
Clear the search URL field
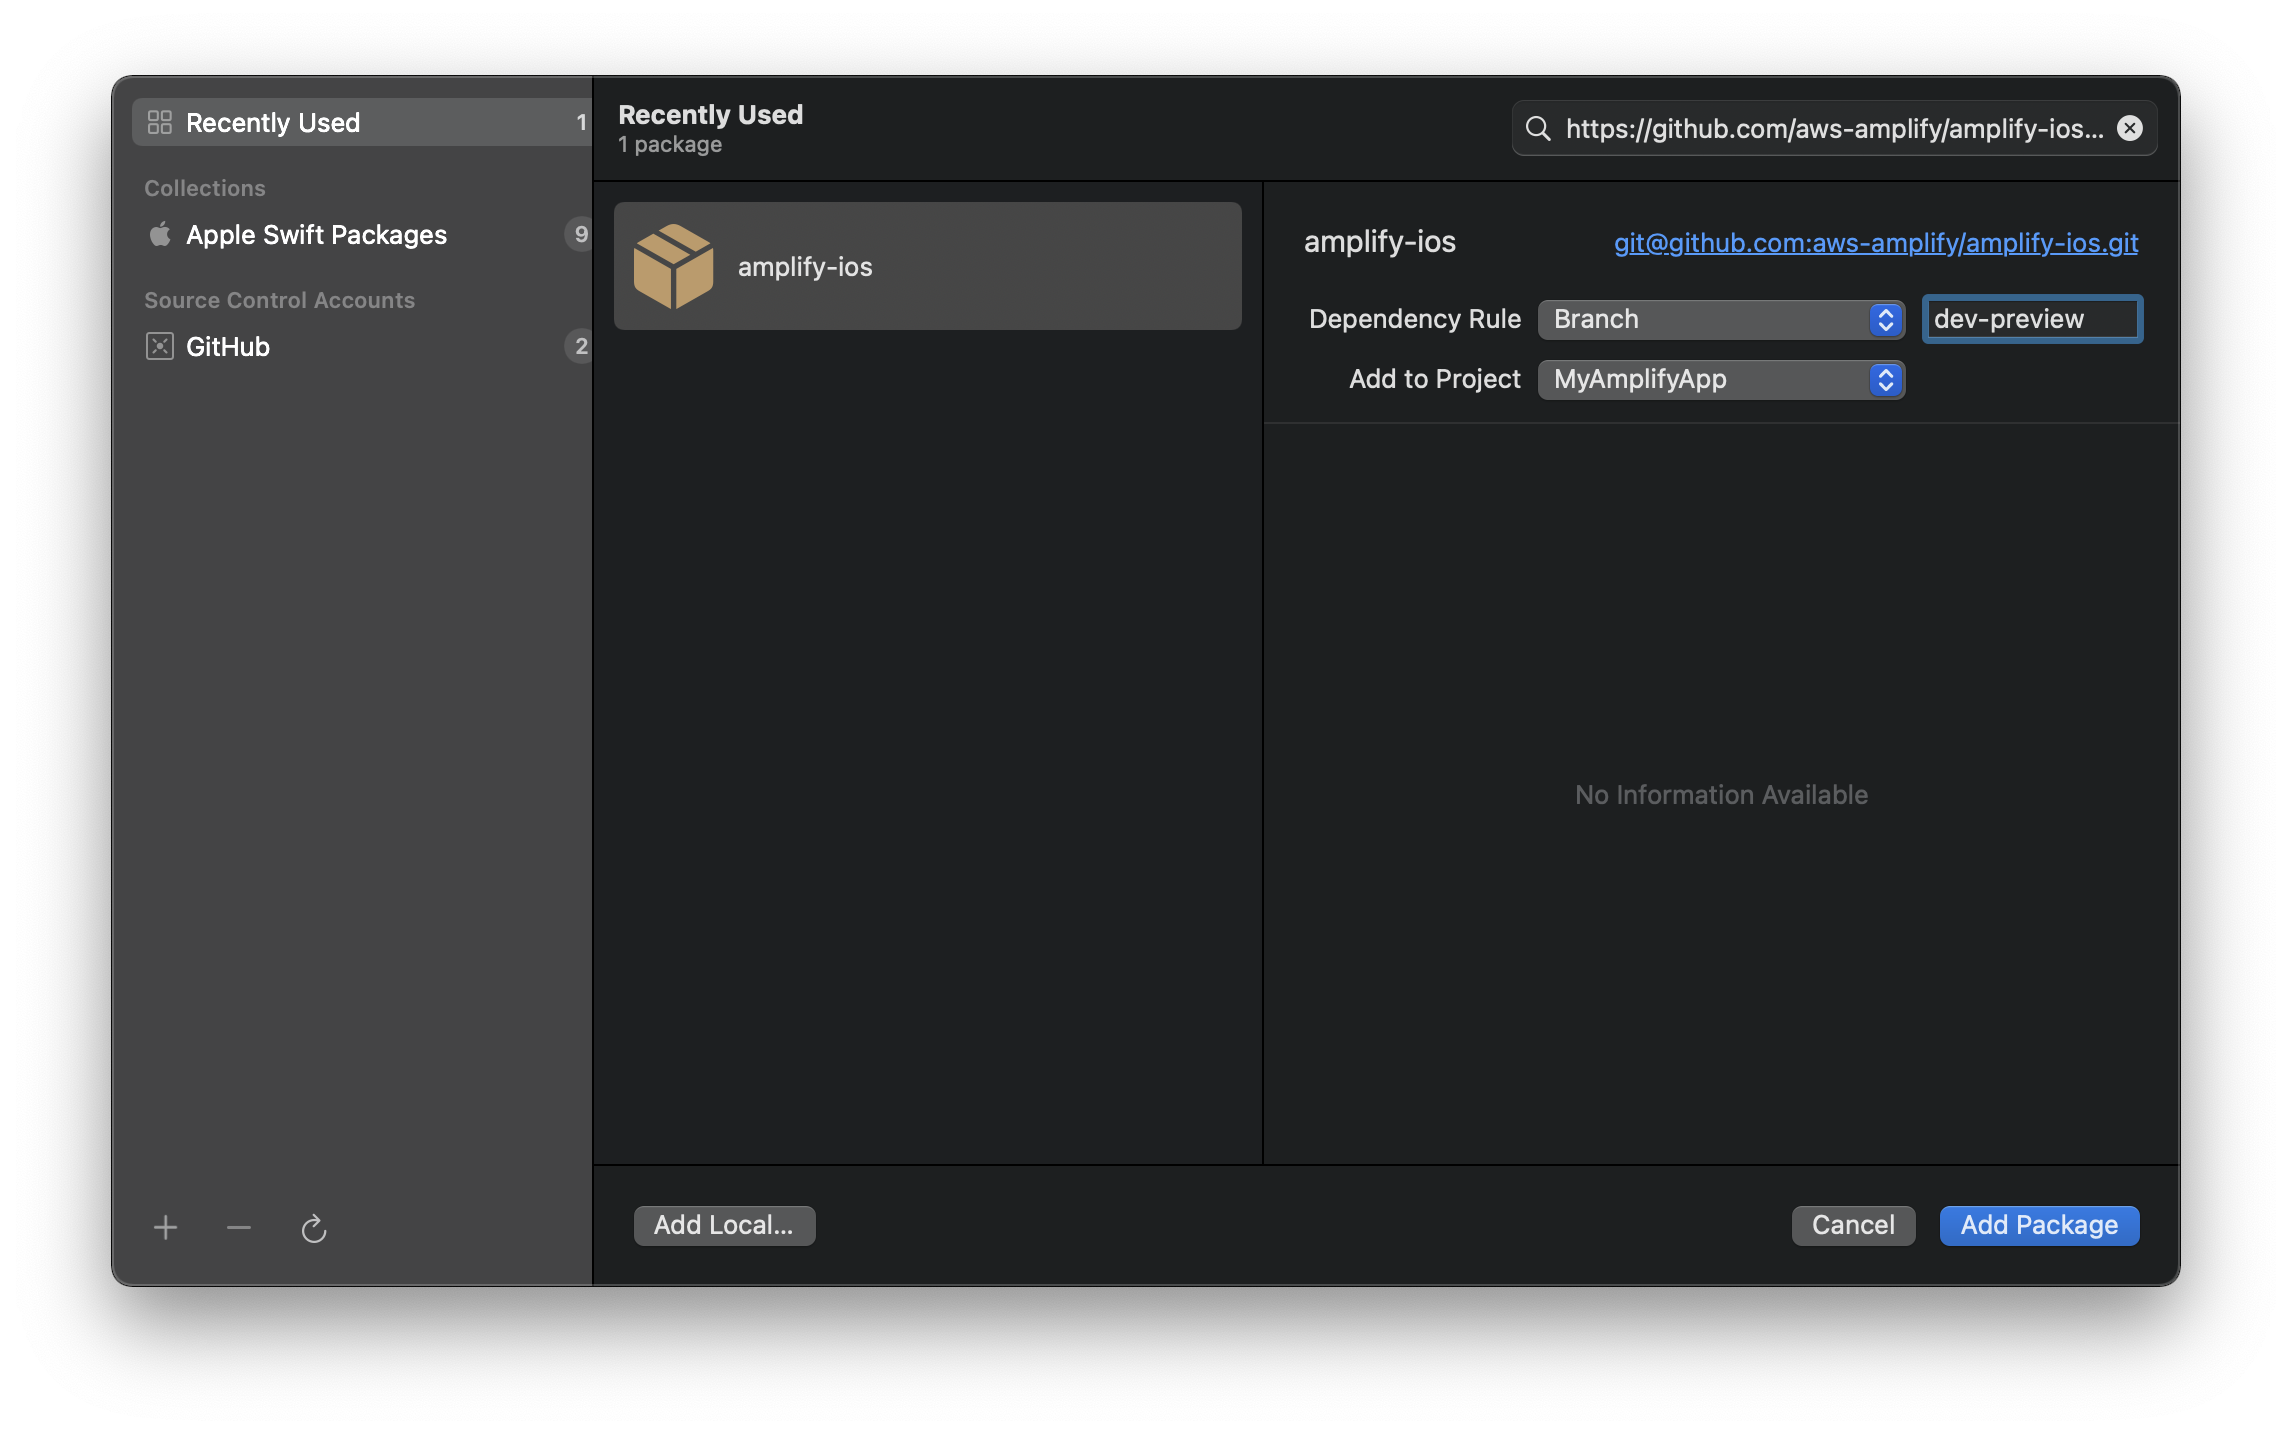tap(2130, 128)
